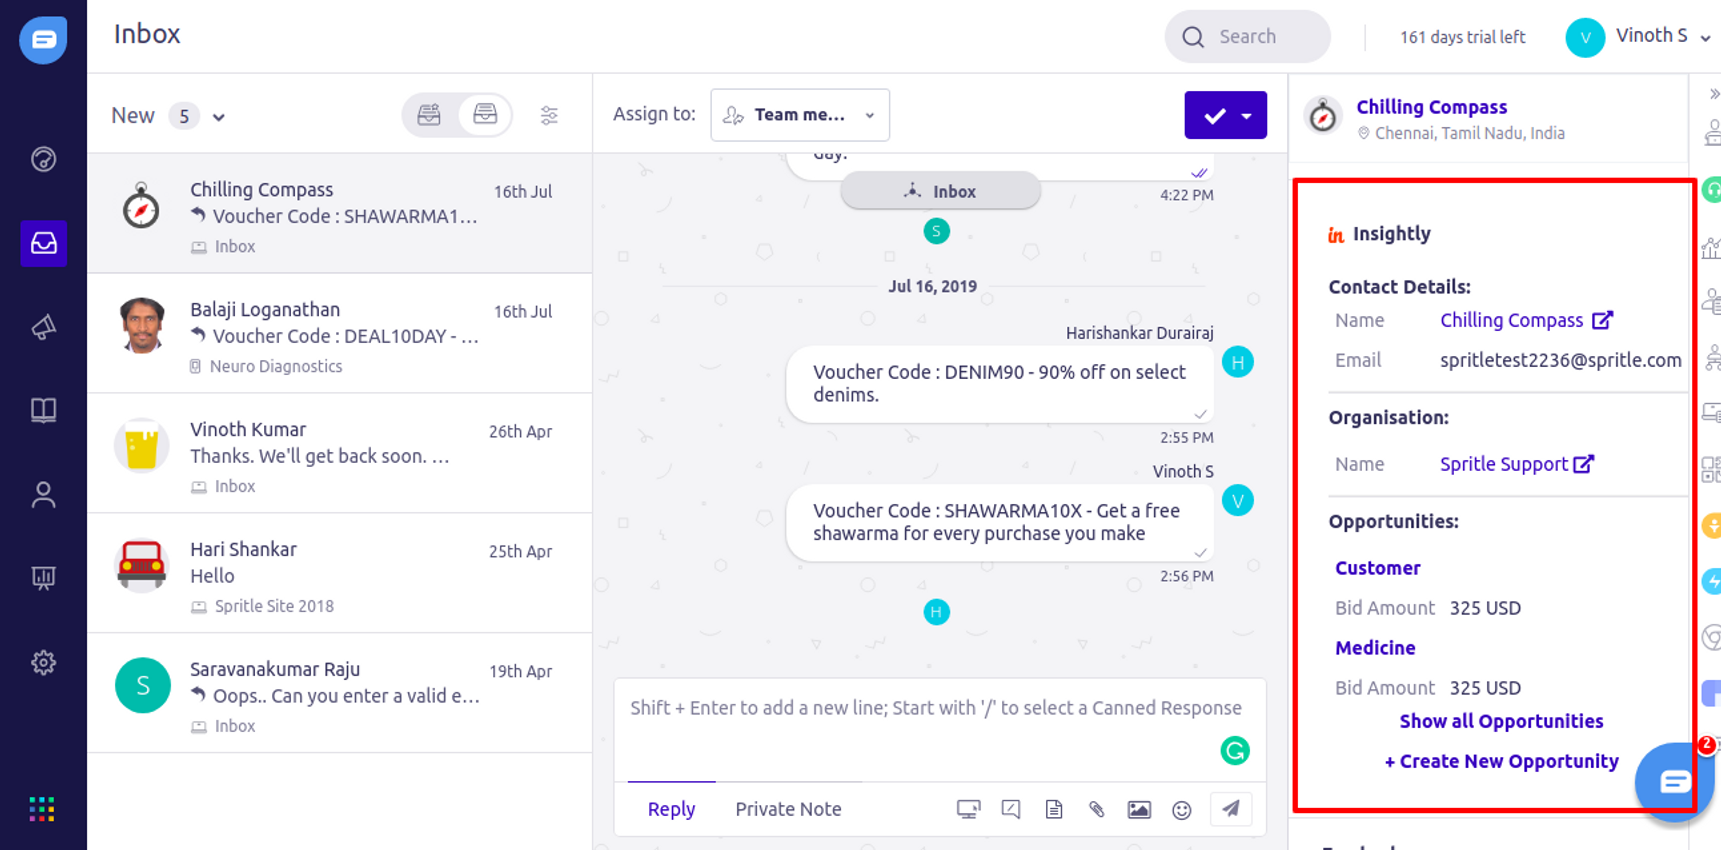Insert an image in the reply
Screen dimensions: 1721x850
1139,809
